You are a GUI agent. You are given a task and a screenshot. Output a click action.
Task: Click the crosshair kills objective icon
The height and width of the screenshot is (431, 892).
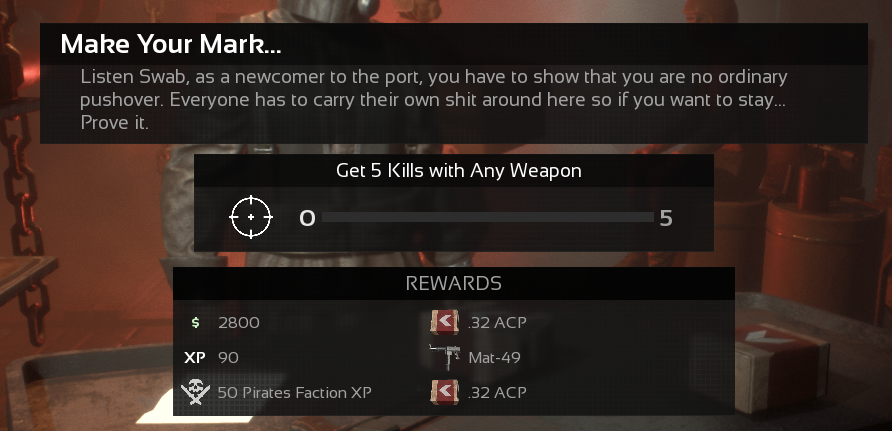tap(251, 217)
